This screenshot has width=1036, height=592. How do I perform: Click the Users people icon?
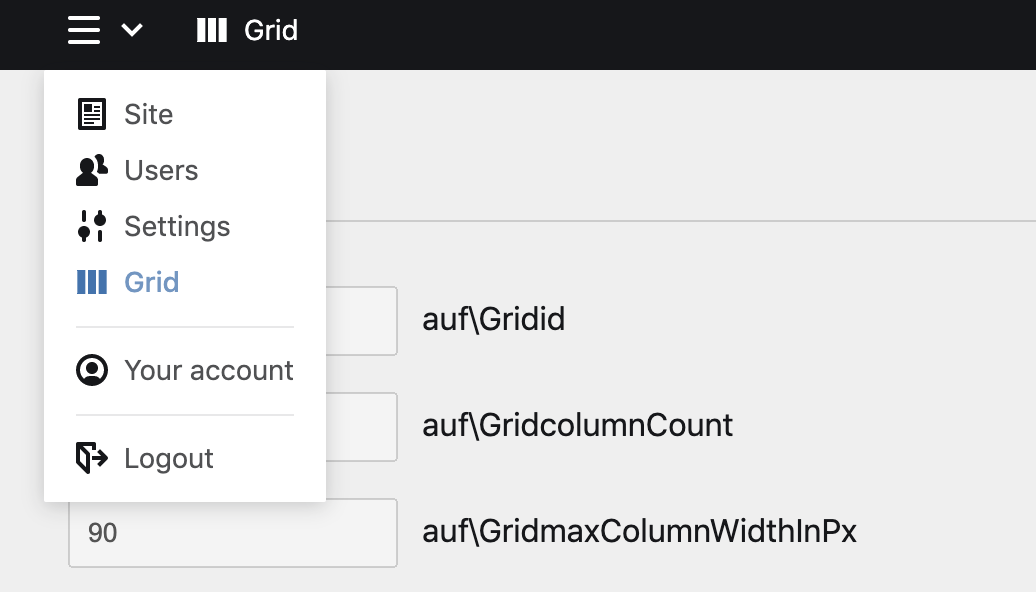[x=92, y=170]
